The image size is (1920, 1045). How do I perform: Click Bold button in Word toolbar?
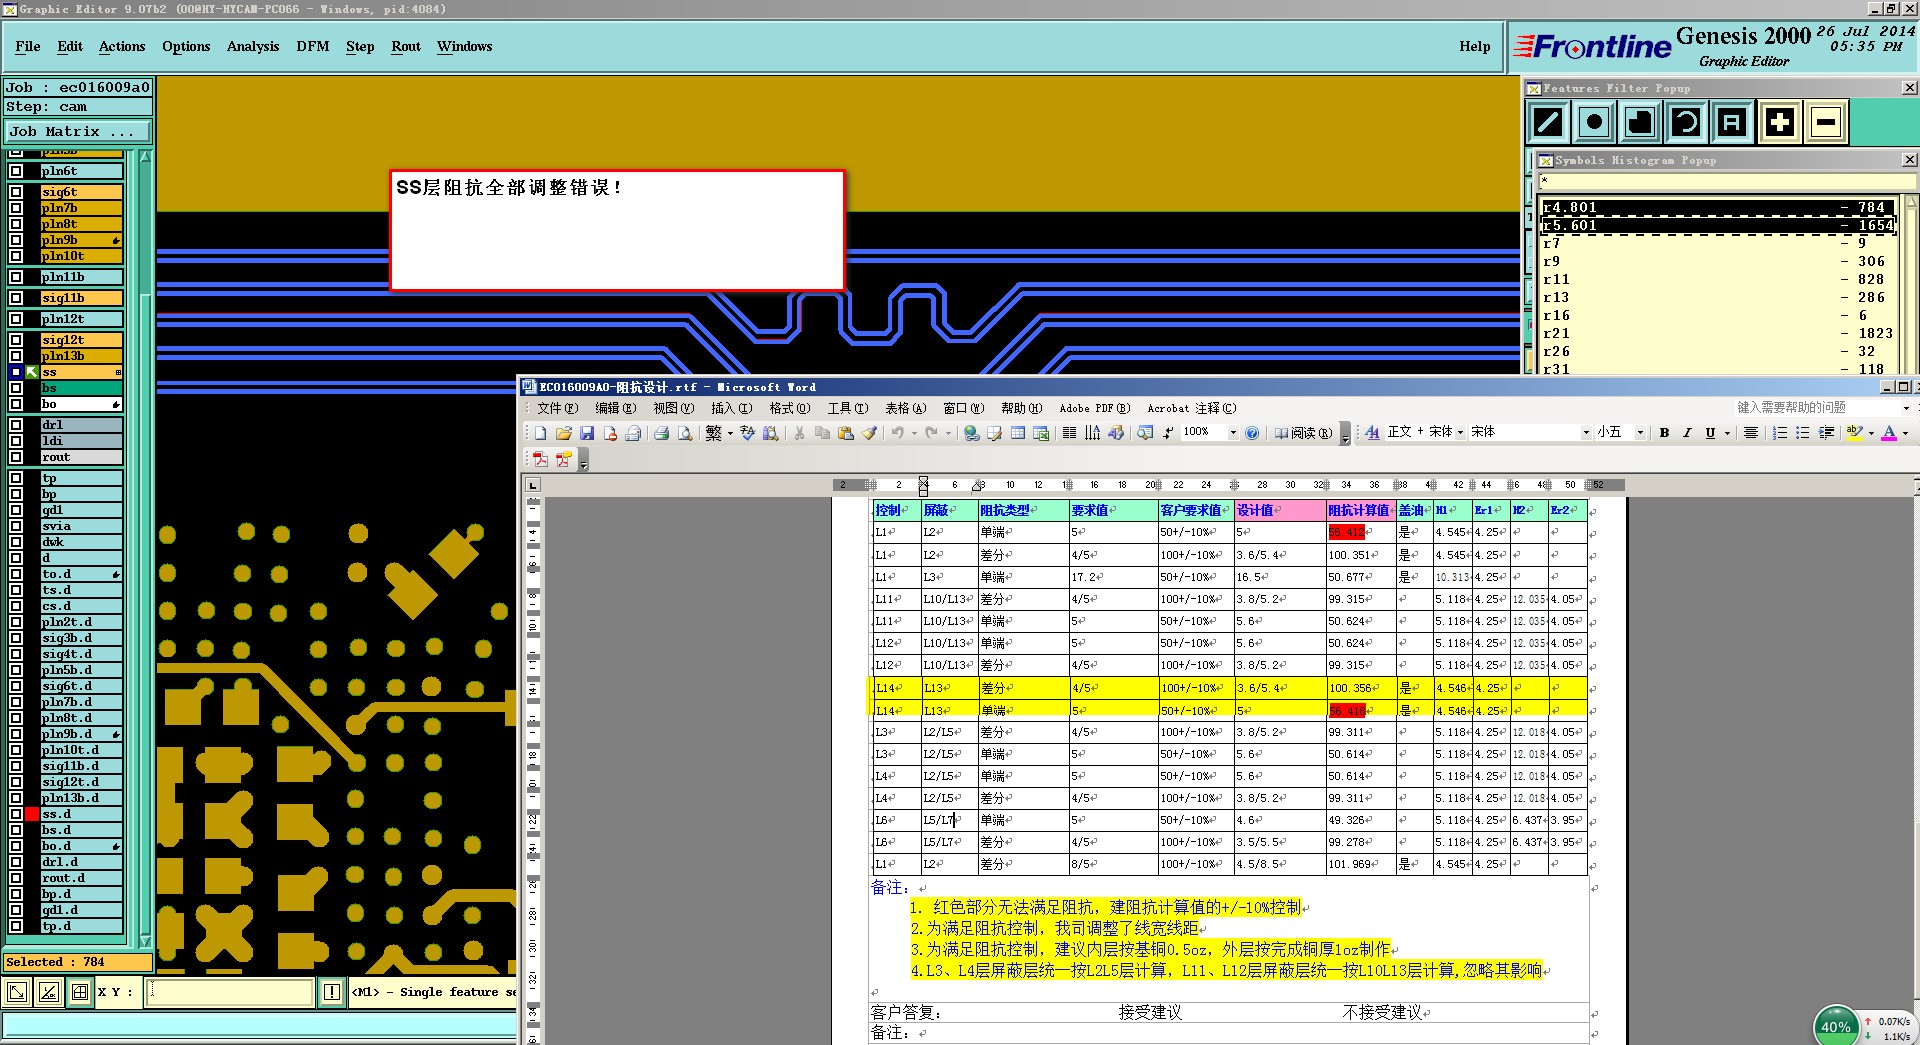[x=1664, y=433]
